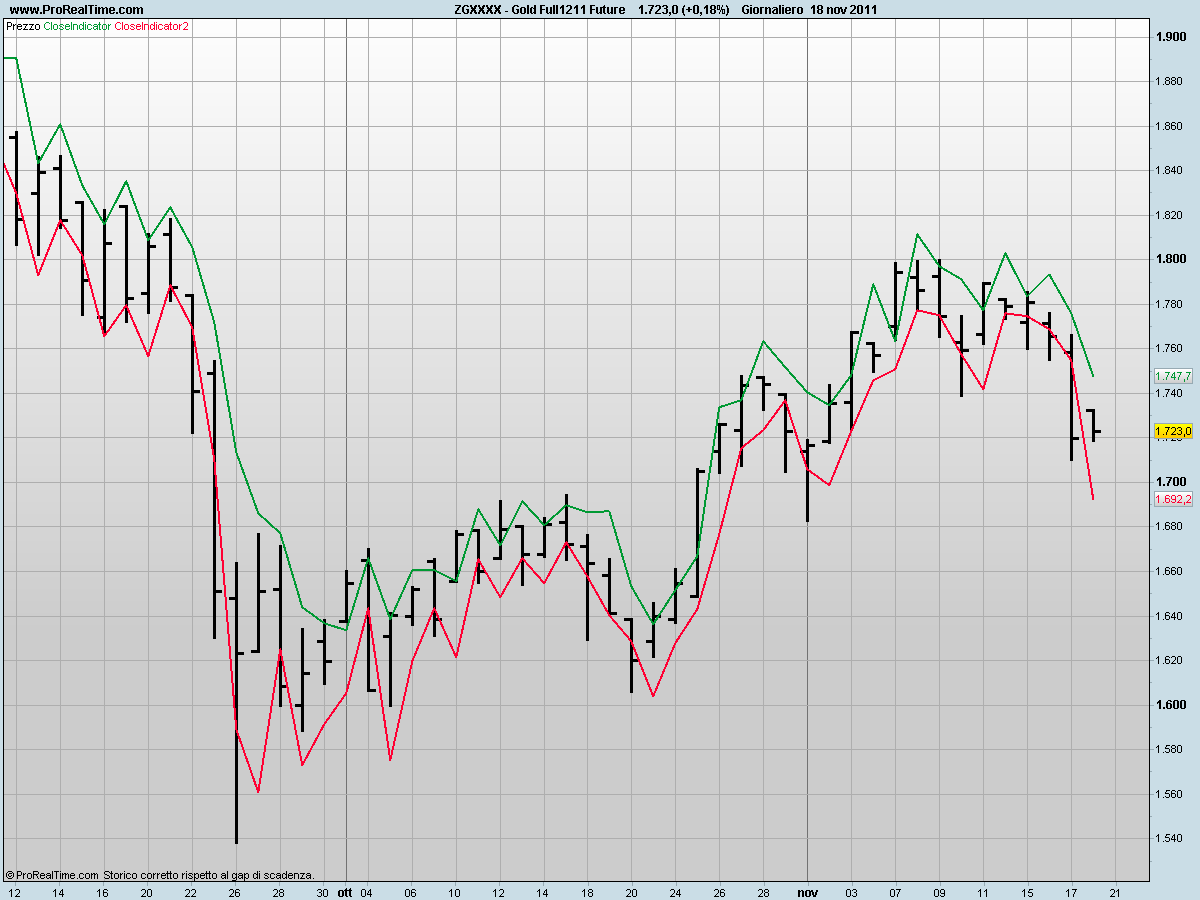The height and width of the screenshot is (900, 1200).
Task: Click the 1.760 price axis label
Action: 1171,349
